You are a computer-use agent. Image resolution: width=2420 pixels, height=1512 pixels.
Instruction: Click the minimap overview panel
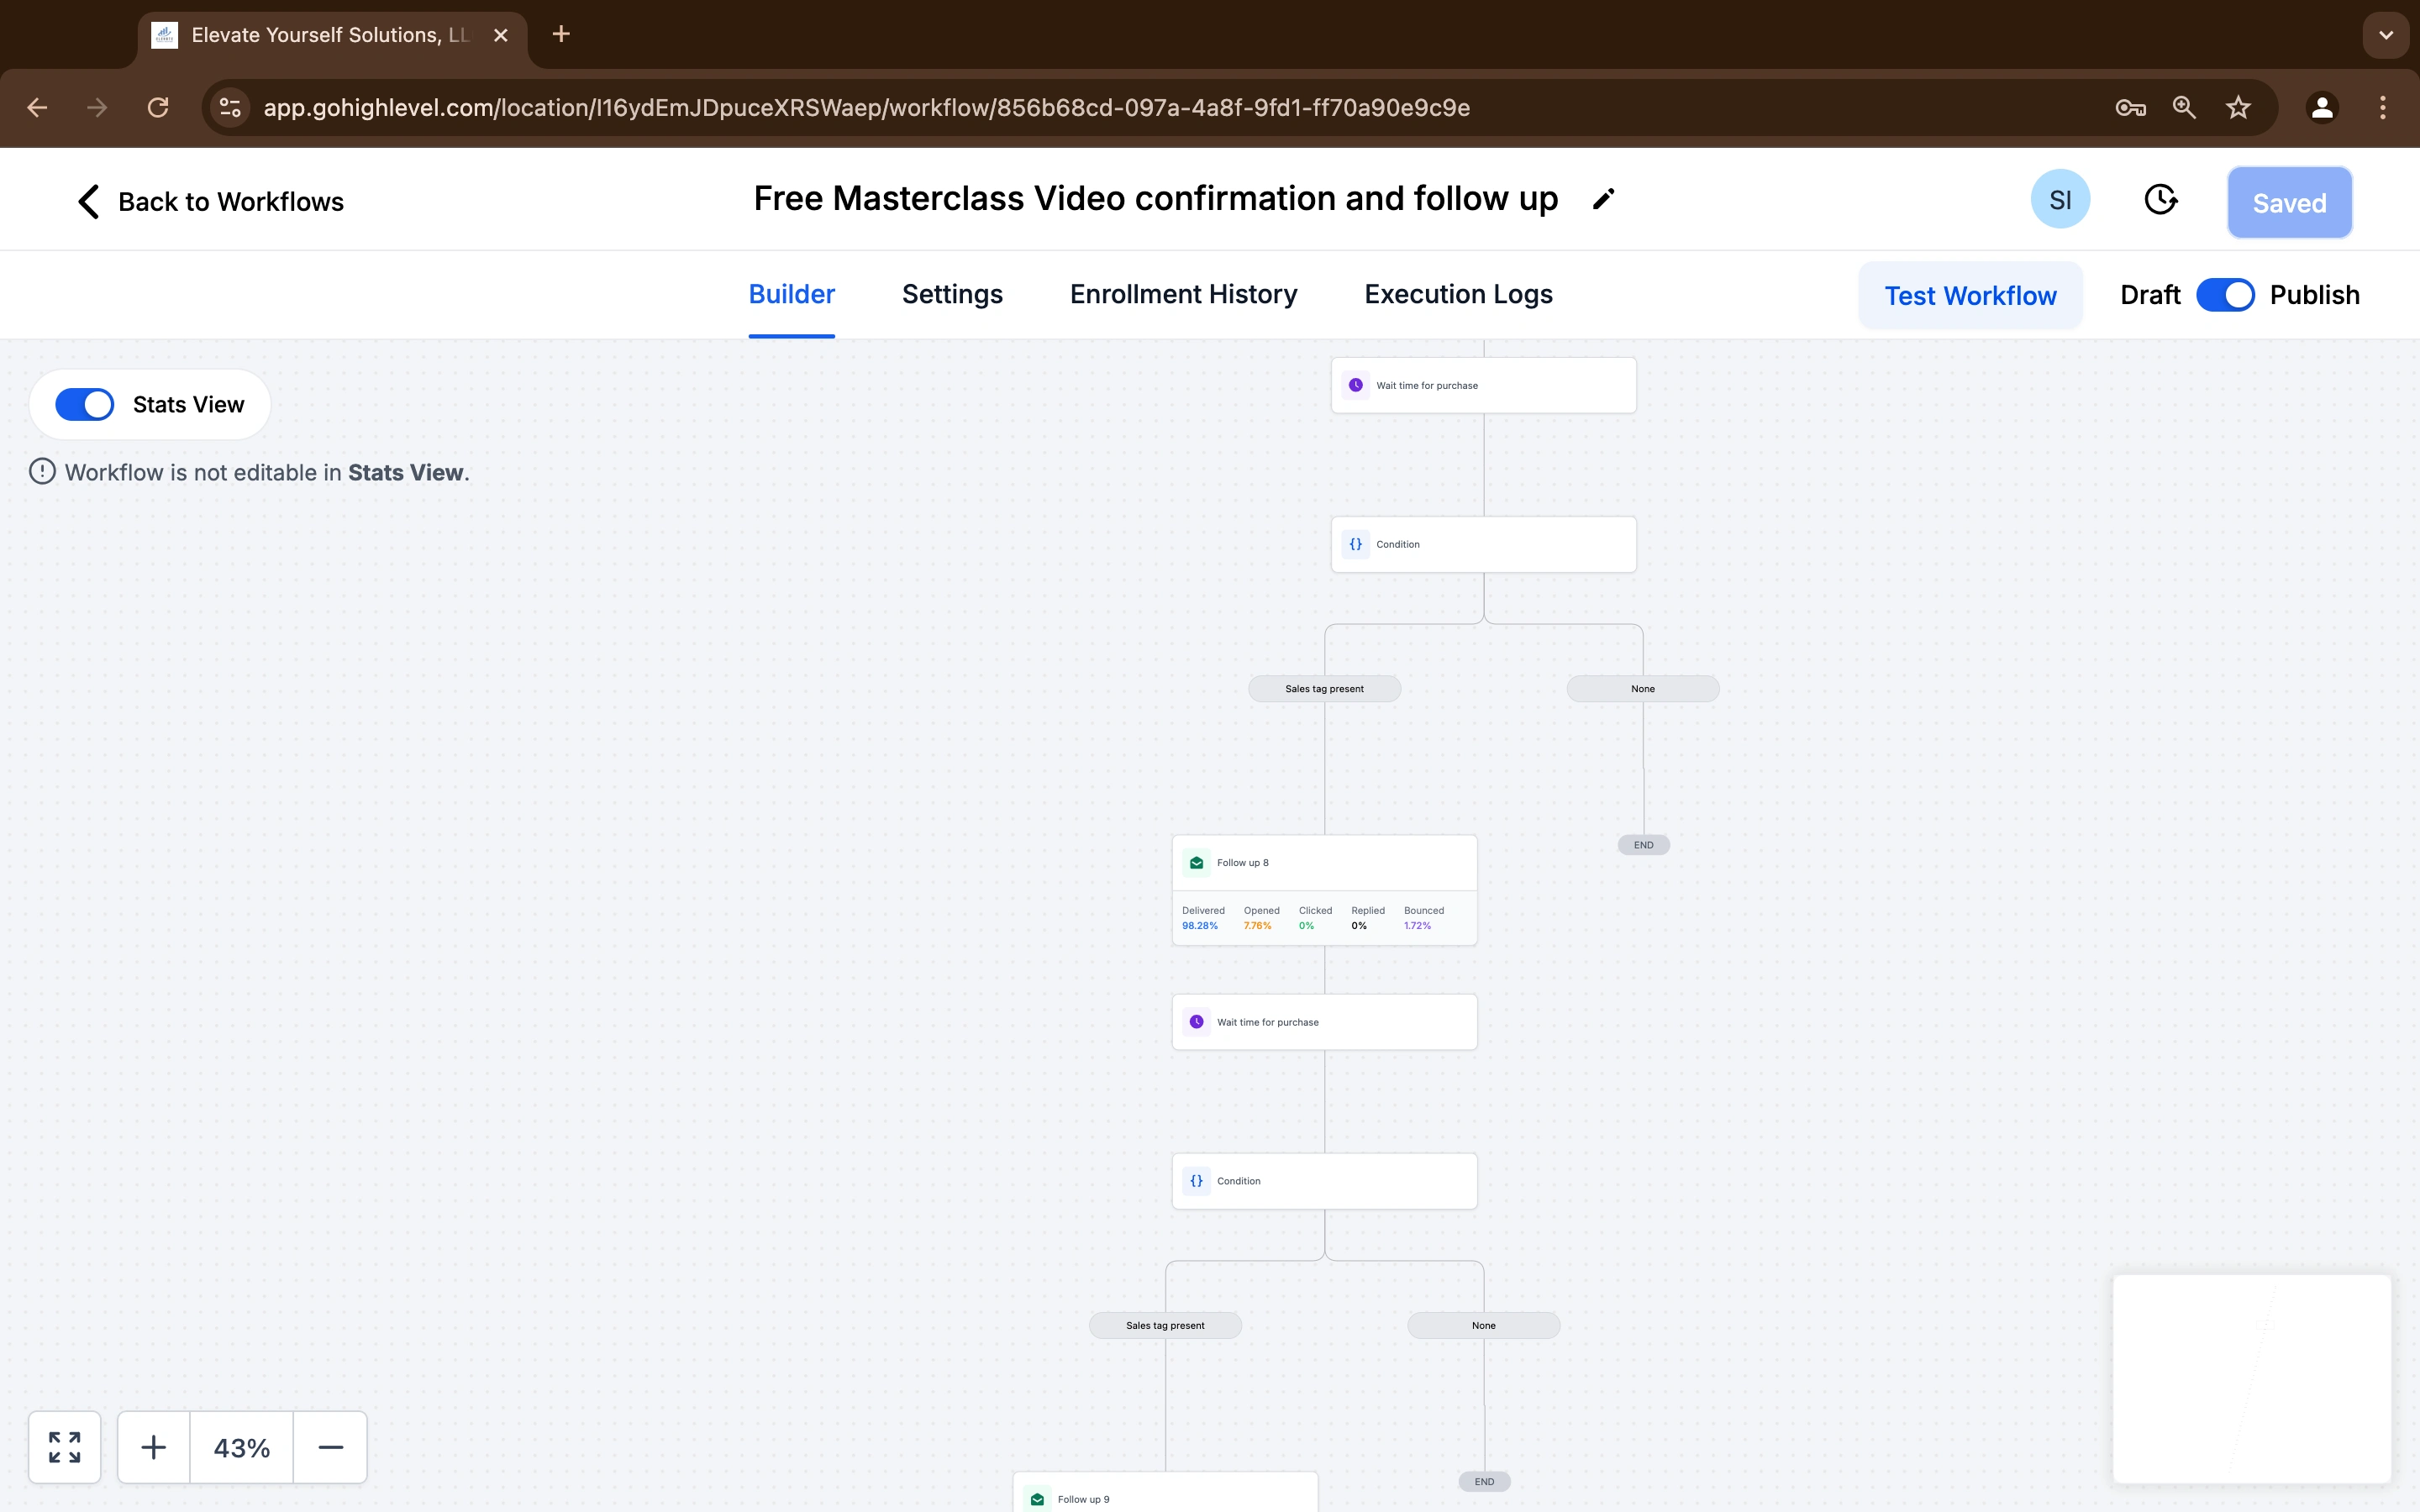coord(2251,1378)
